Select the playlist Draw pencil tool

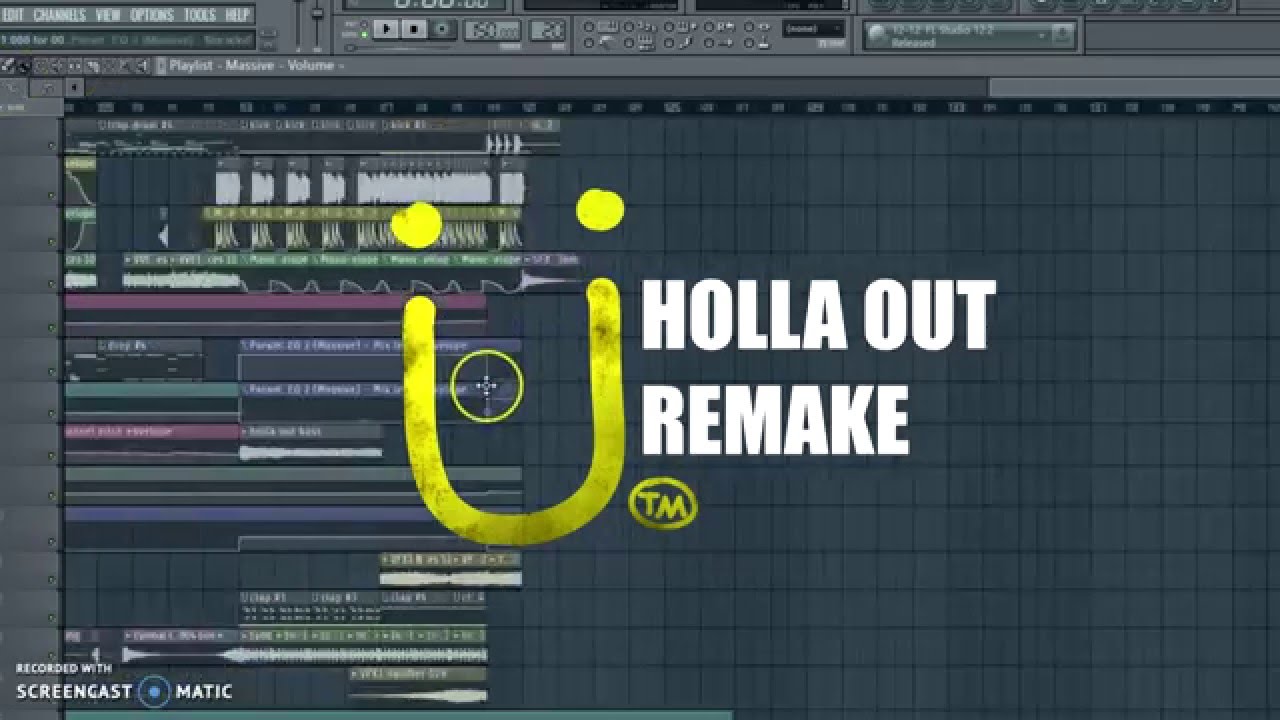tap(7, 66)
